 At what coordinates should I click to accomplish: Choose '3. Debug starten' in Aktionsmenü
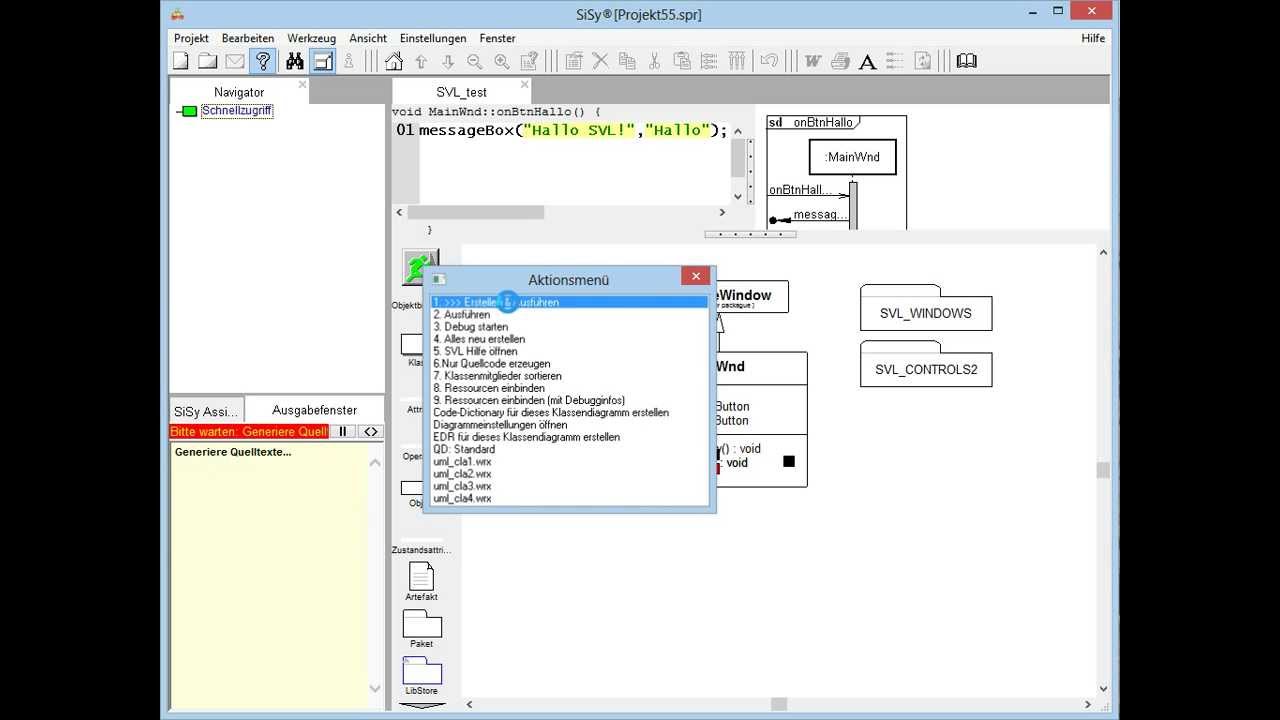click(x=470, y=327)
